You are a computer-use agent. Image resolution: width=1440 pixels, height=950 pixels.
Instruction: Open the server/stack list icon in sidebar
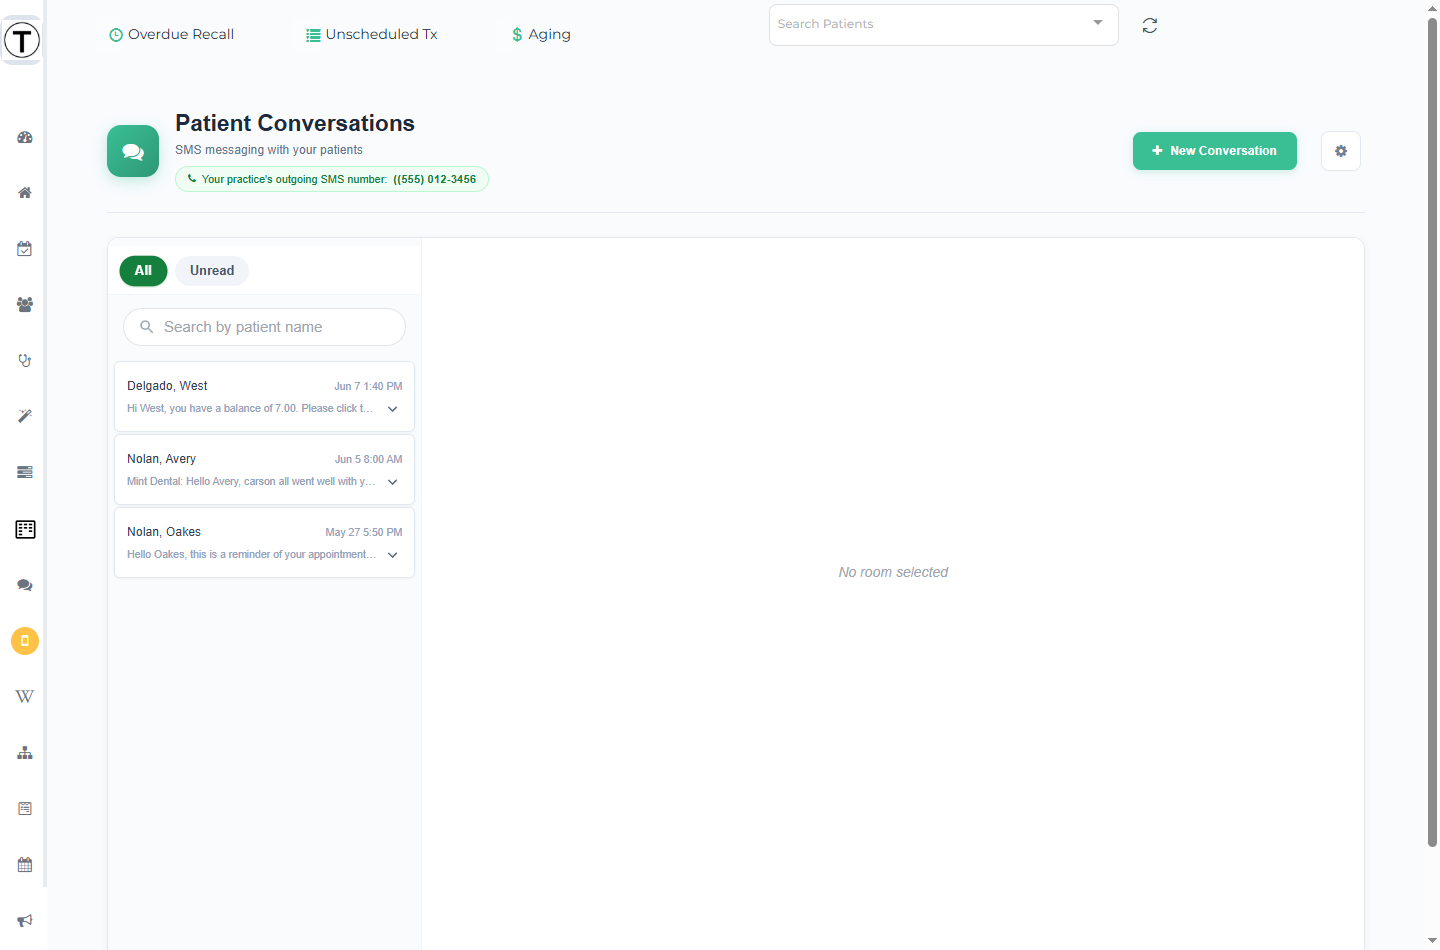[25, 472]
